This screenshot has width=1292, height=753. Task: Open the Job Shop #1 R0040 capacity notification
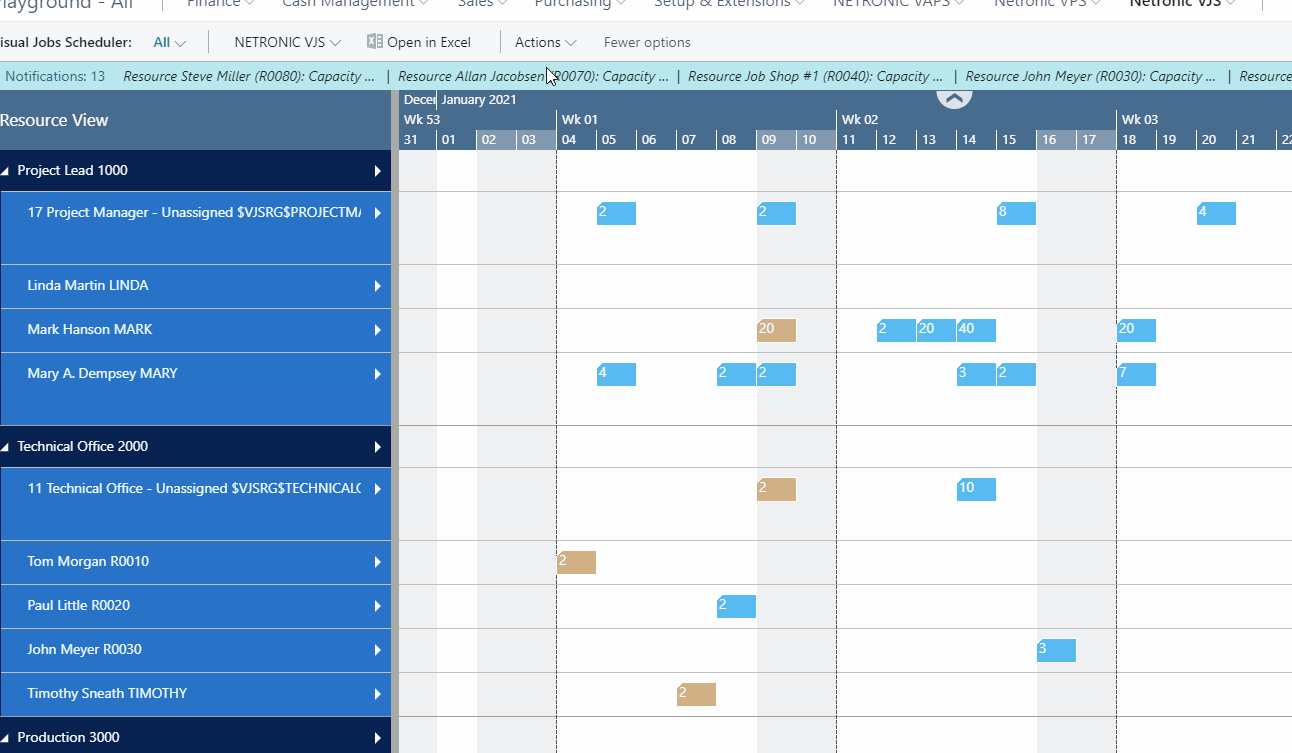(x=815, y=76)
